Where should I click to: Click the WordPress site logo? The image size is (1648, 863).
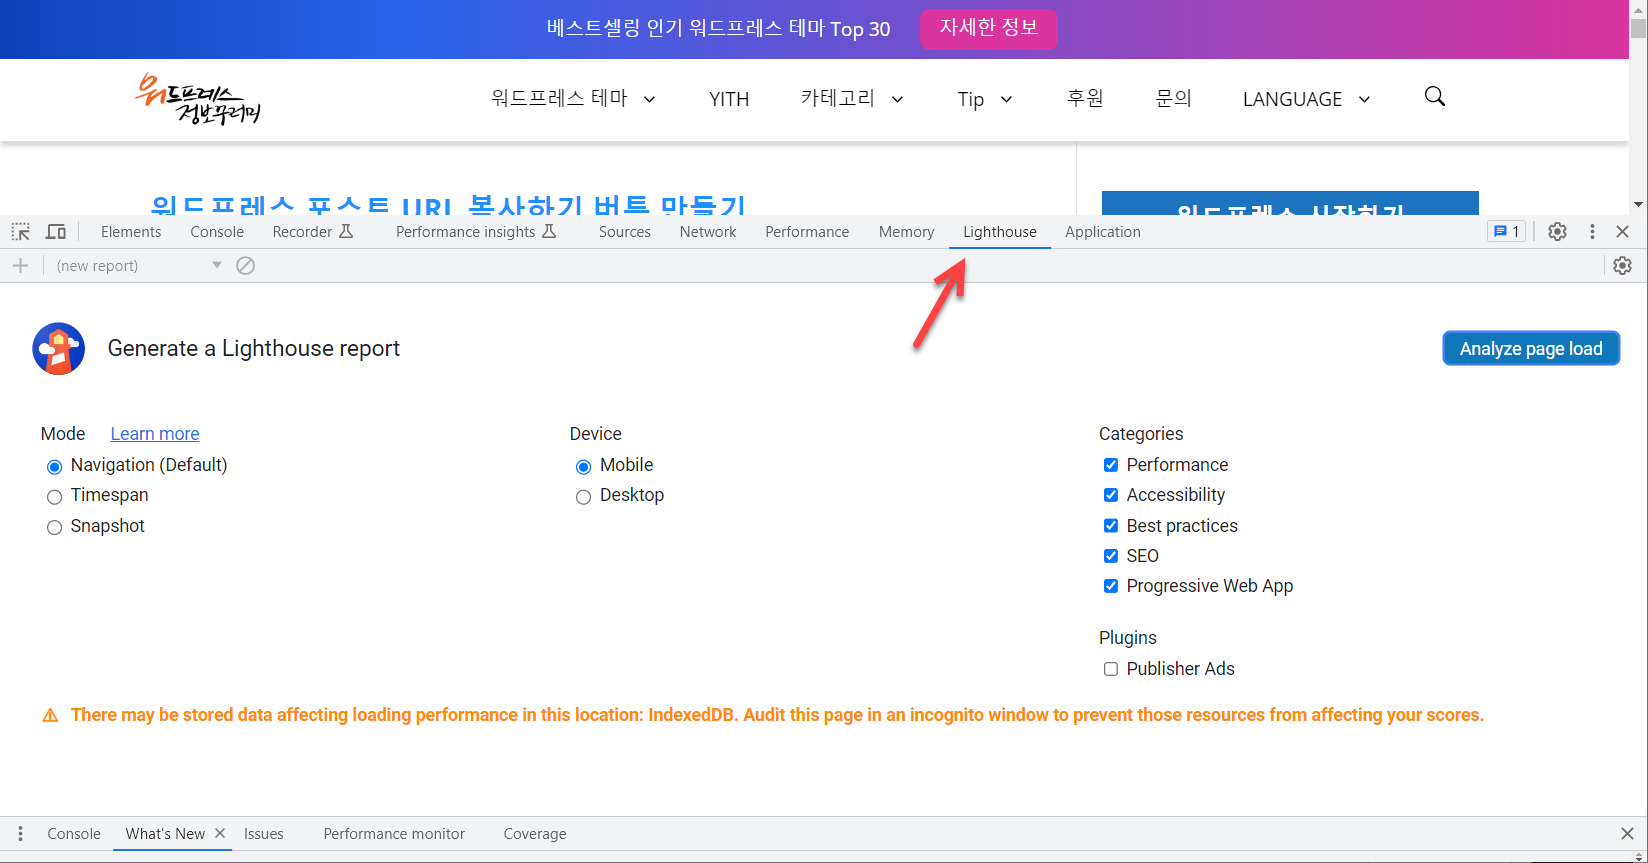pyautogui.click(x=198, y=99)
